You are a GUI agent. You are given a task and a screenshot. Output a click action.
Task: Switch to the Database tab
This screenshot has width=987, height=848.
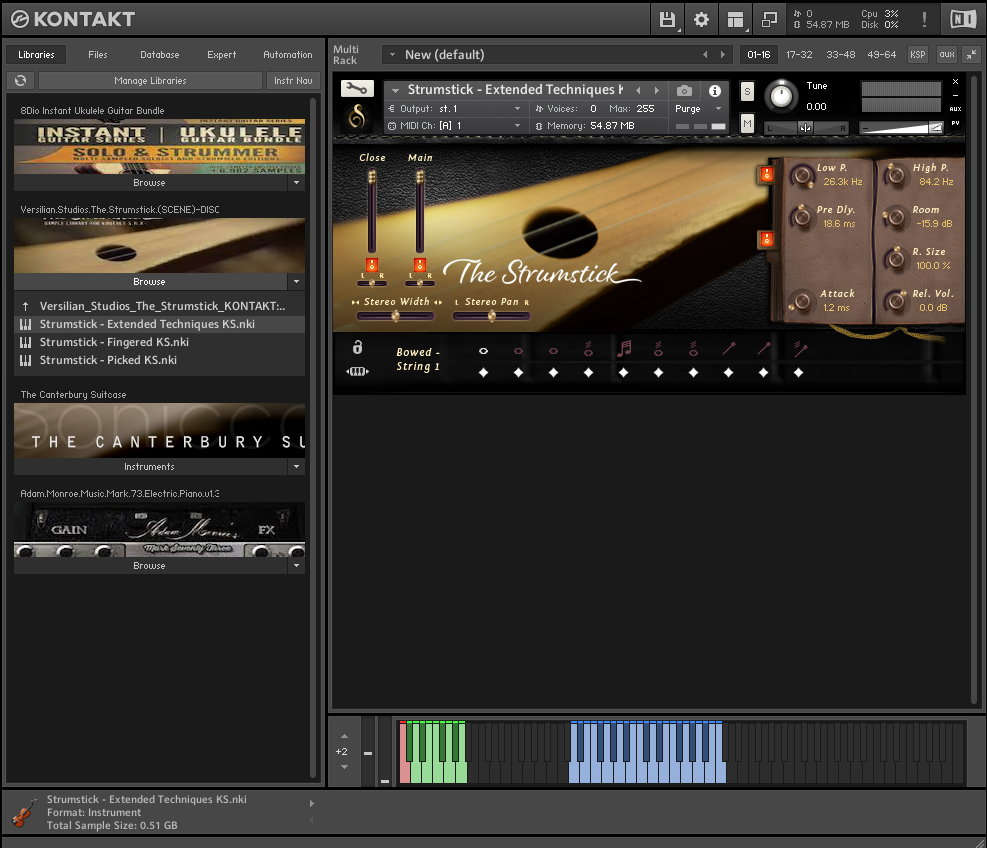(160, 55)
